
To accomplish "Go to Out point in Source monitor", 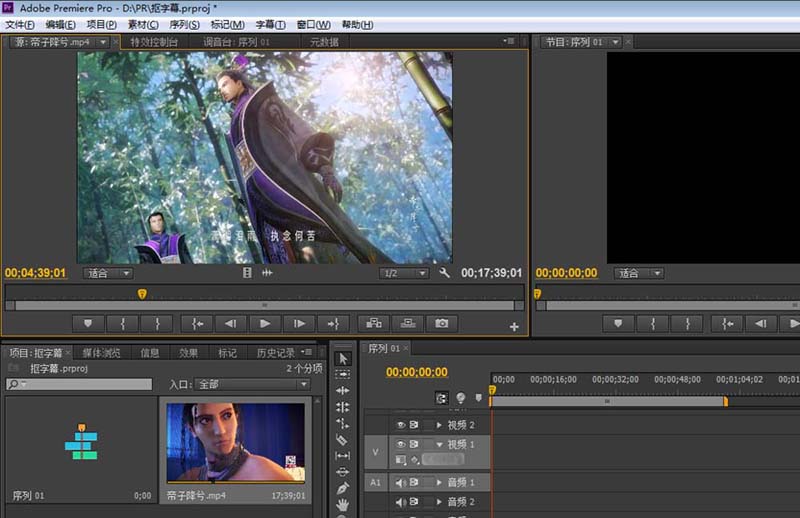I will [x=333, y=324].
